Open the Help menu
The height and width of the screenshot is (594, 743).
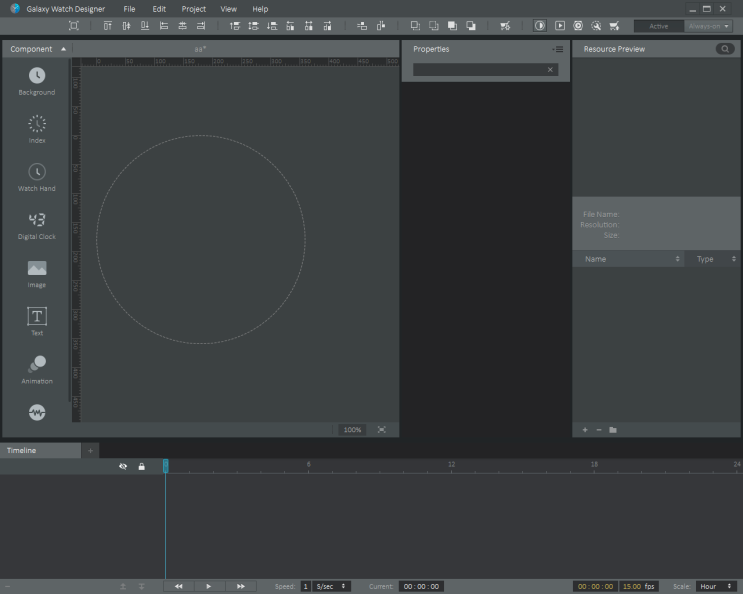click(x=260, y=9)
